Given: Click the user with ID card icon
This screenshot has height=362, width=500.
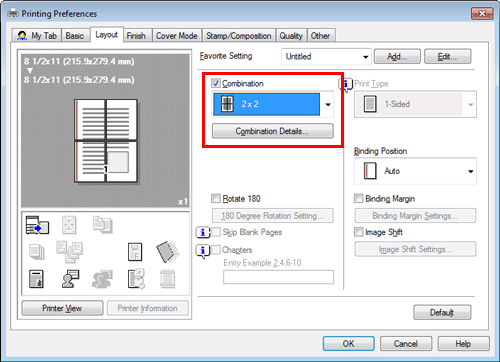Looking at the screenshot, I should tap(70, 279).
